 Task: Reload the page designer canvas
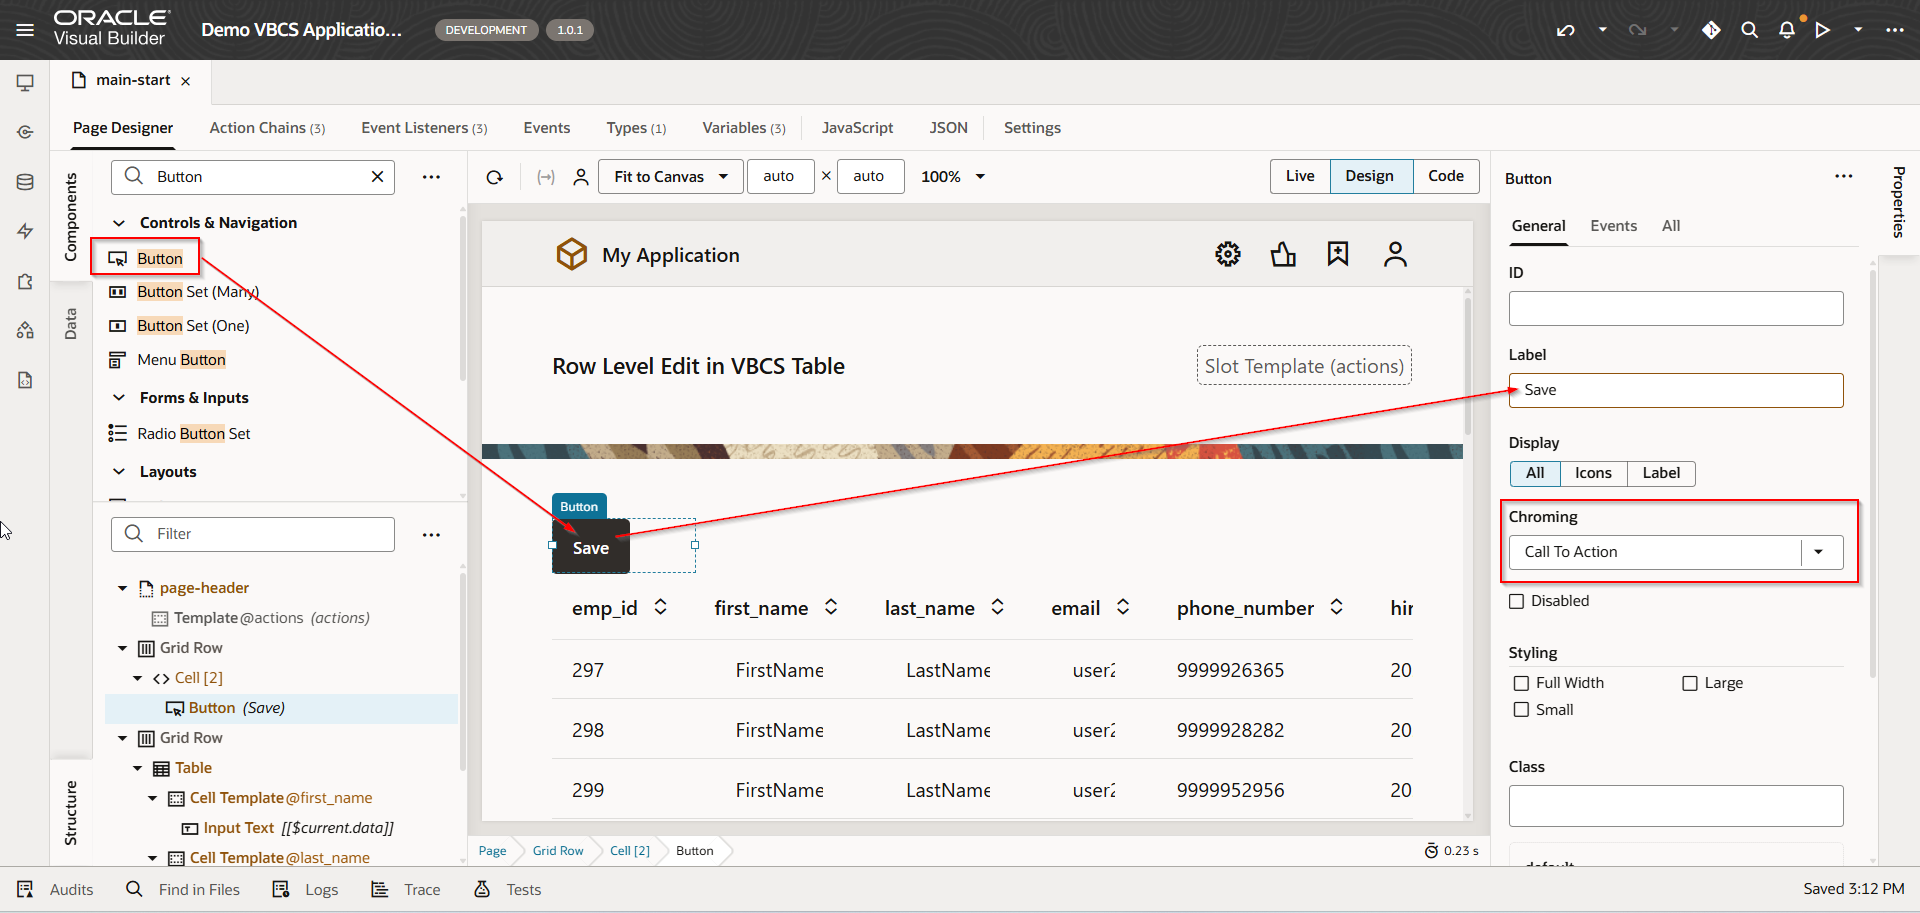click(495, 177)
